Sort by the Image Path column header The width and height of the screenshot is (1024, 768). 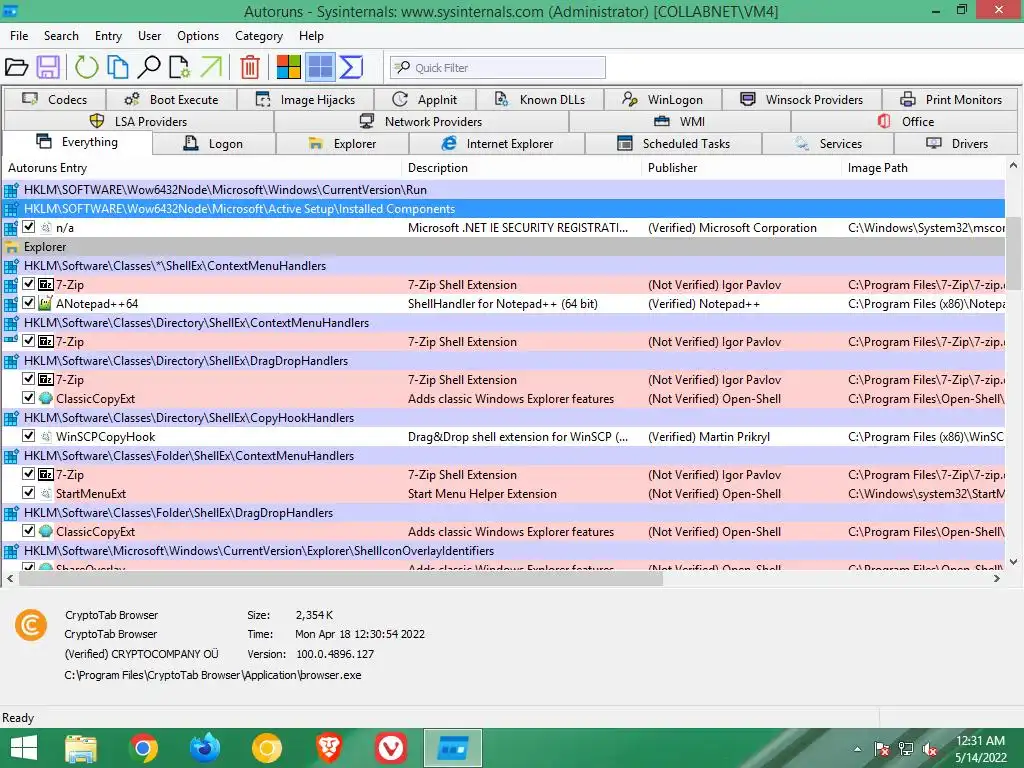coord(923,168)
